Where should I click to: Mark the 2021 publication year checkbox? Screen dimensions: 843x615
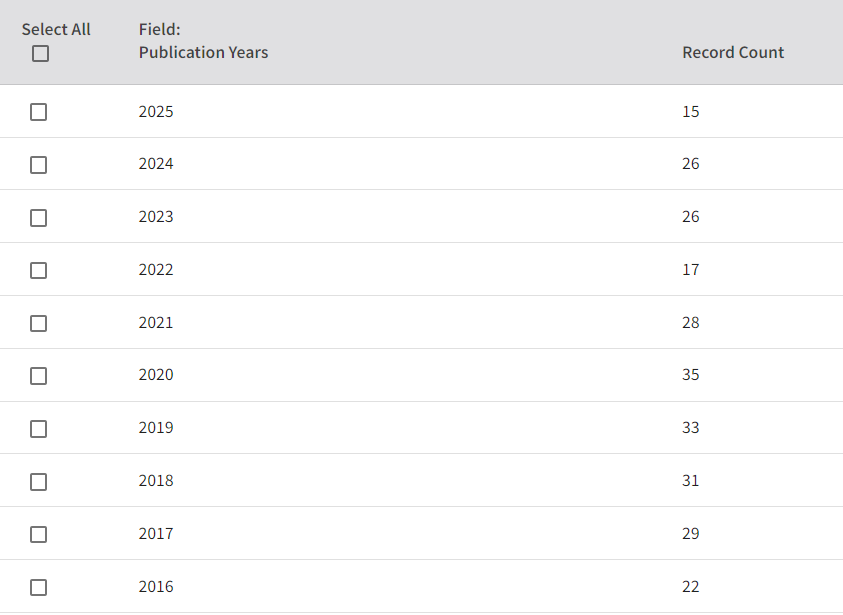click(38, 323)
